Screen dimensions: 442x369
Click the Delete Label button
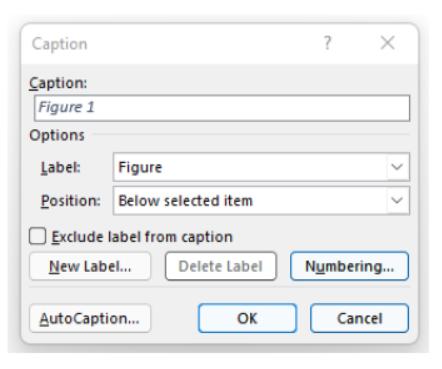pos(221,266)
